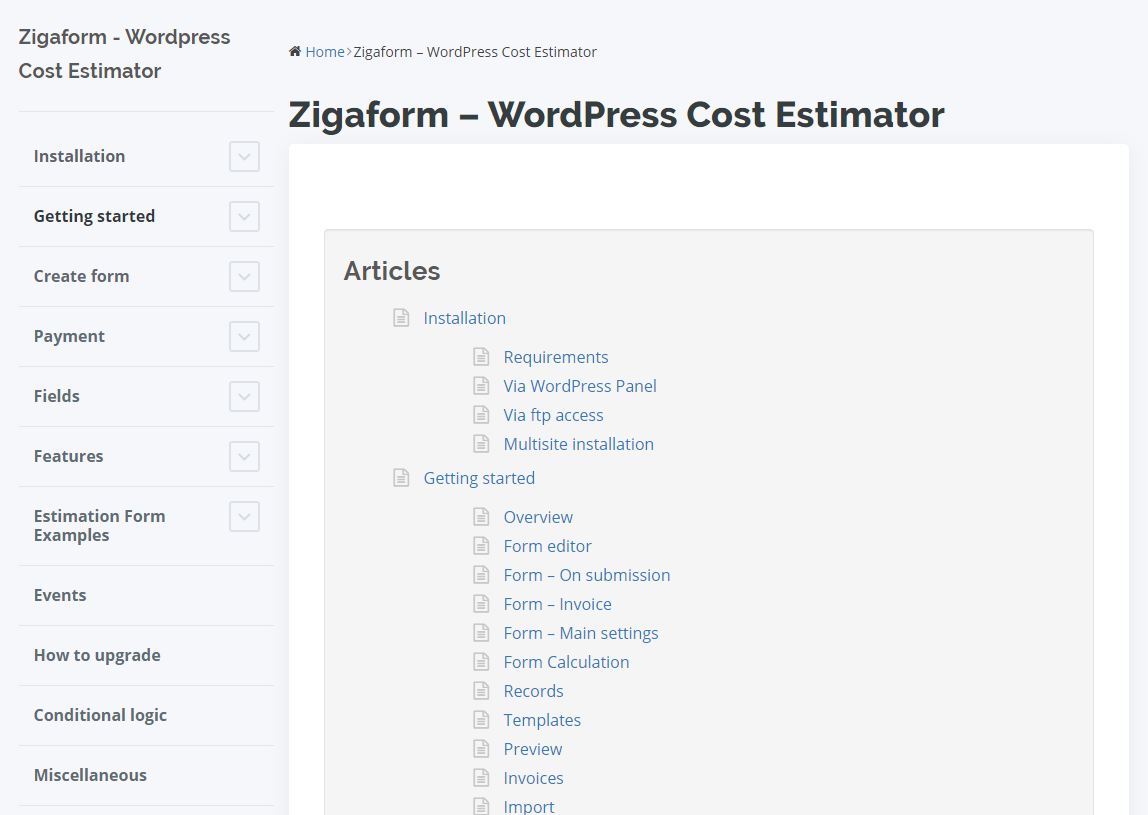Open Fields in the sidebar
The height and width of the screenshot is (815, 1148).
click(x=56, y=396)
